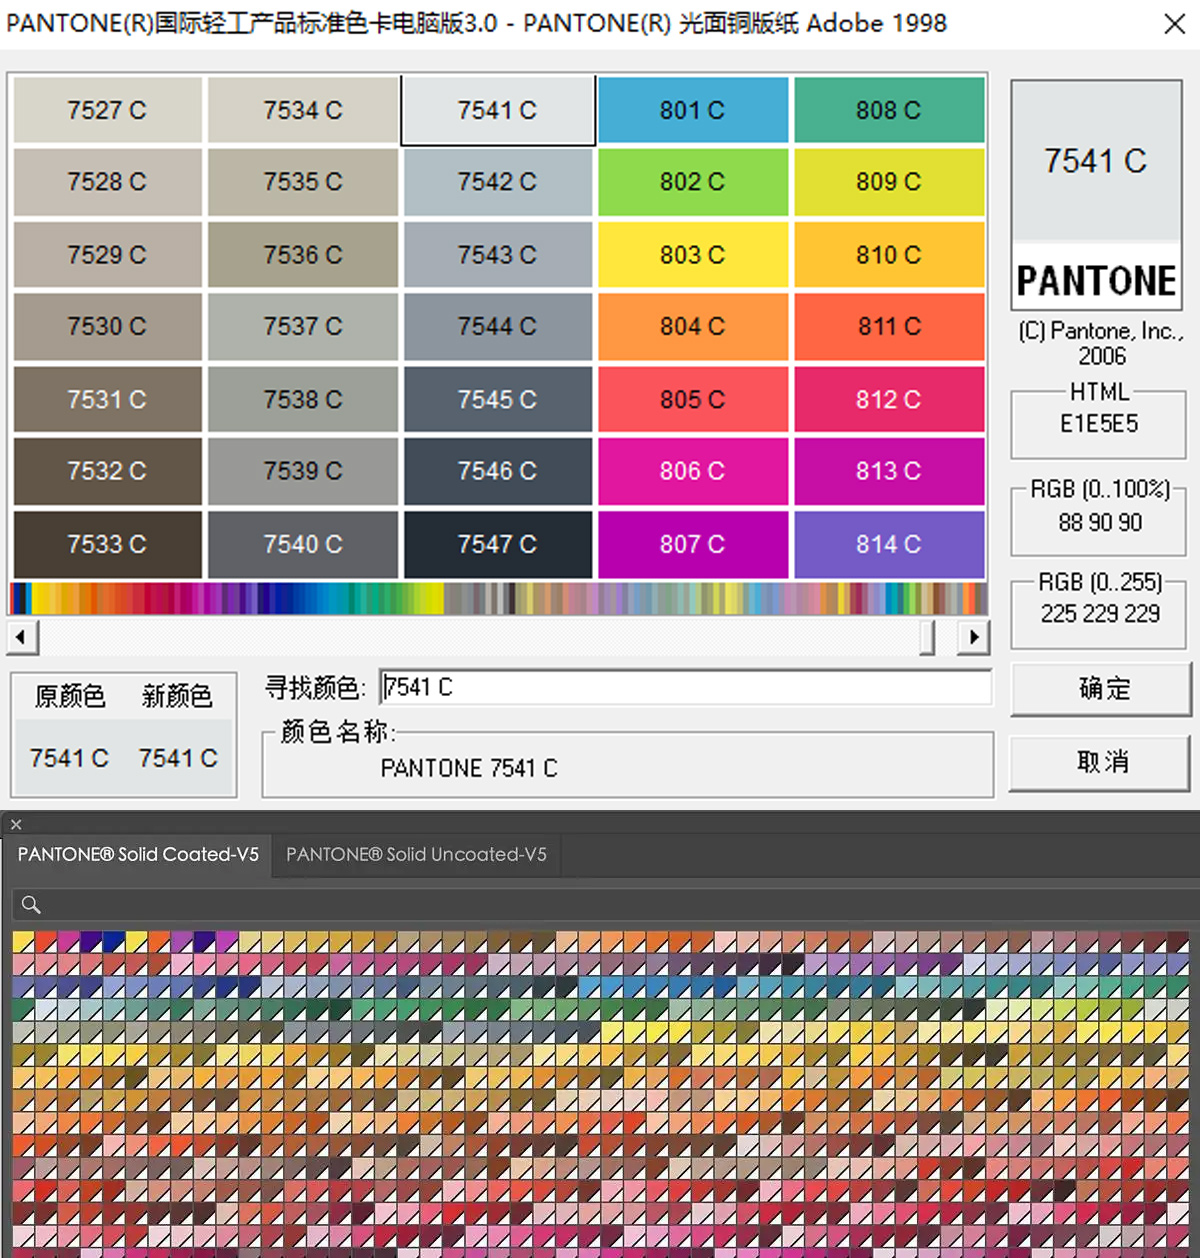Click the RGB percent value 88 90 90
This screenshot has width=1200, height=1258.
(1100, 522)
